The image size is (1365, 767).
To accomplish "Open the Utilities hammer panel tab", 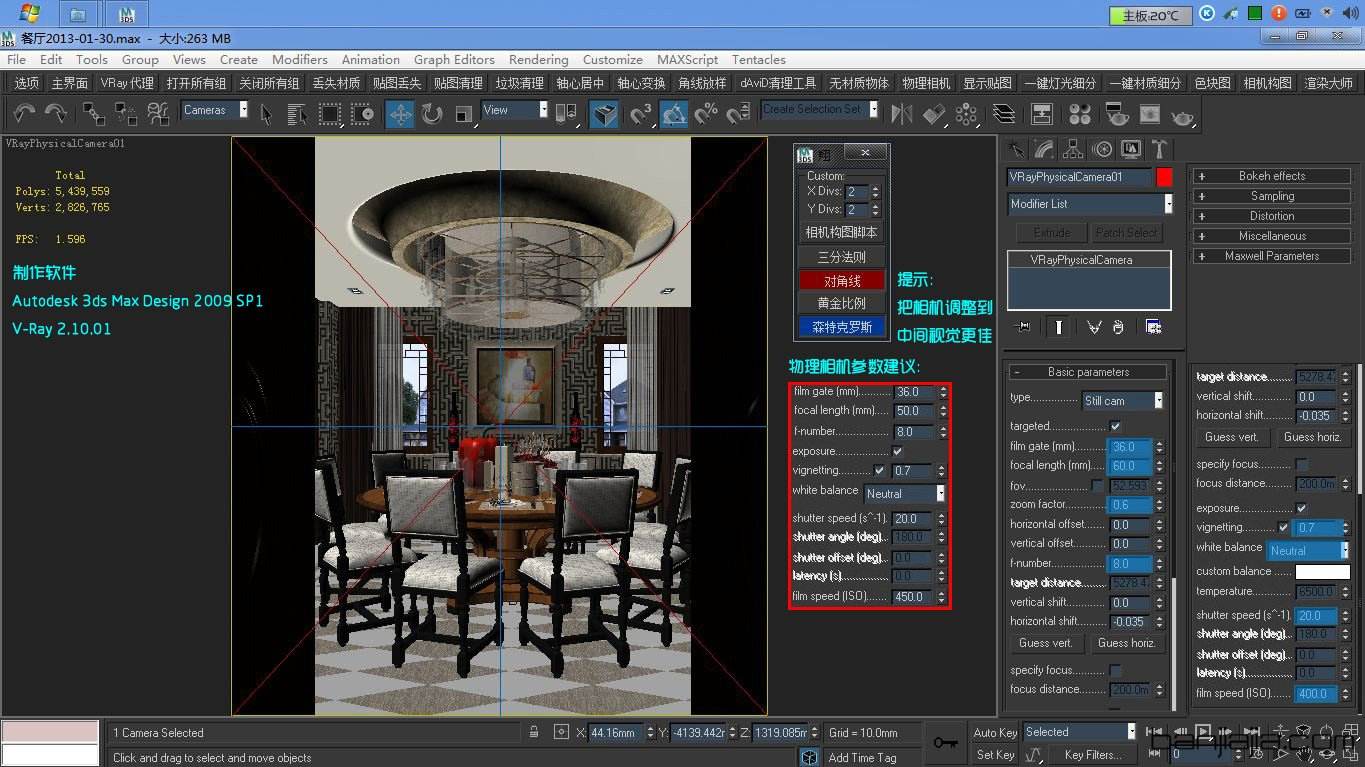I will (x=1160, y=150).
